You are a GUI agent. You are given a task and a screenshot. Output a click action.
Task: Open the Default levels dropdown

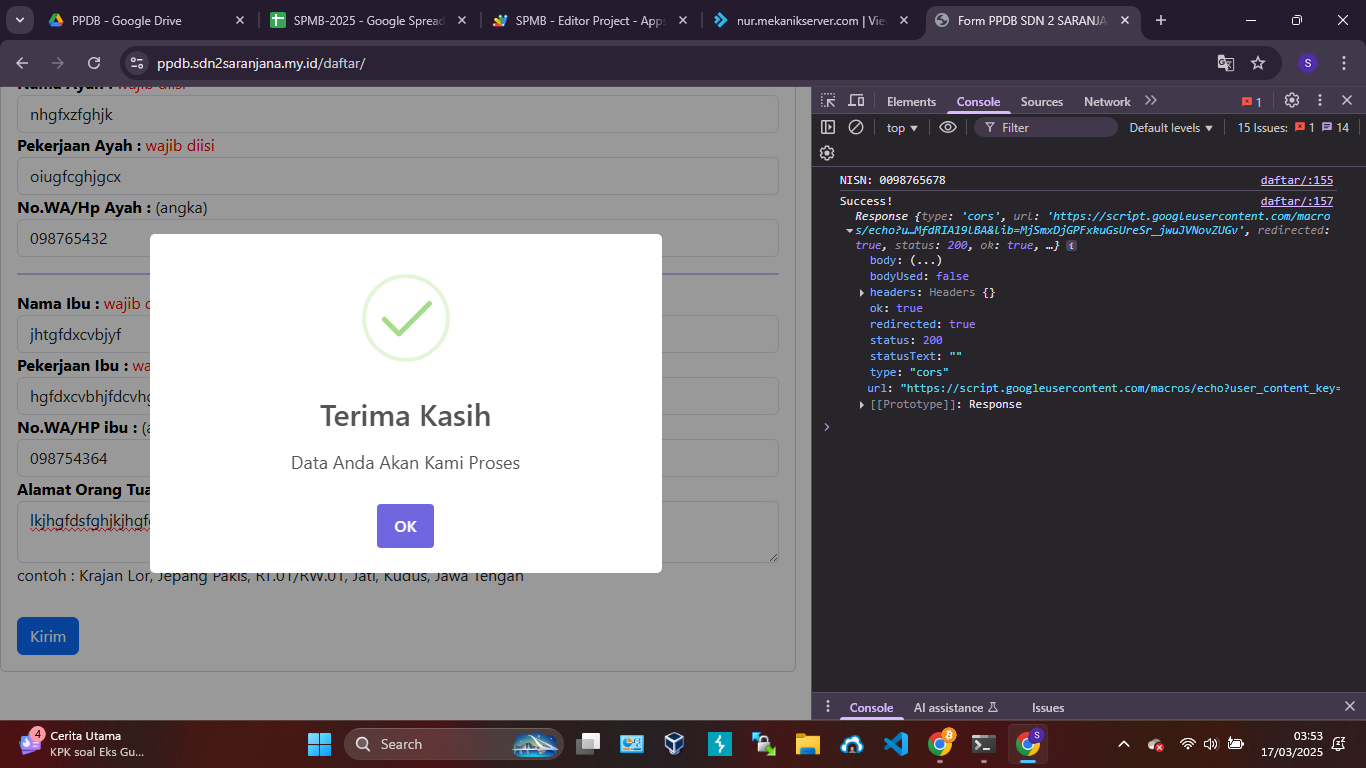click(1171, 128)
